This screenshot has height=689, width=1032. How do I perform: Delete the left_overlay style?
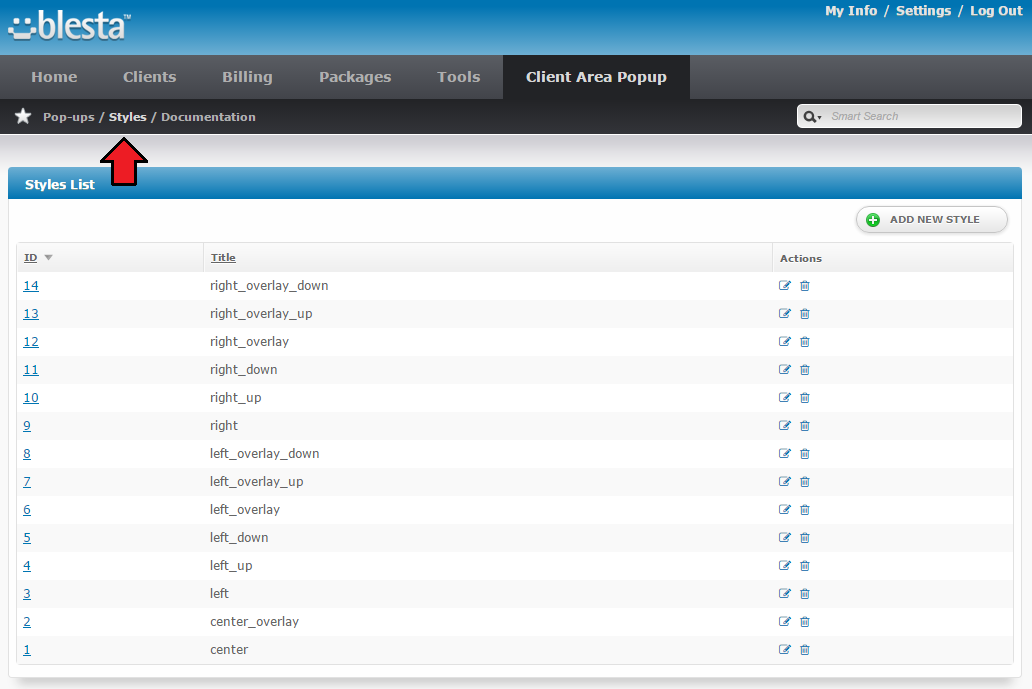[x=805, y=509]
